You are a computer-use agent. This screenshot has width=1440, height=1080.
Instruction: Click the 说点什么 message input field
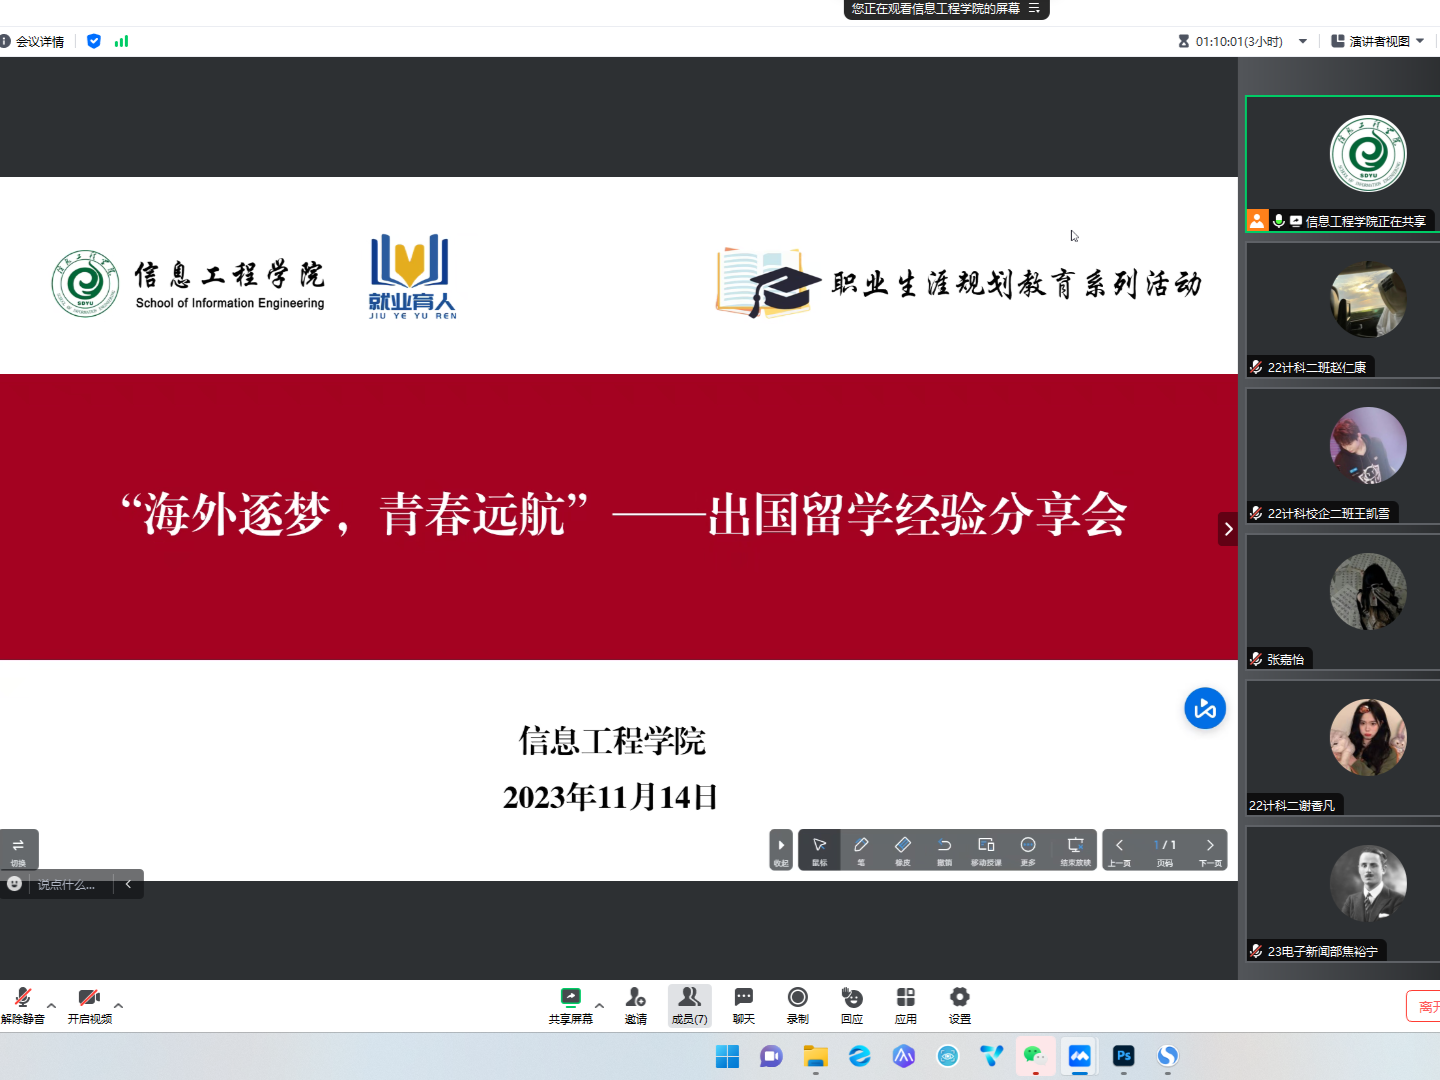[68, 884]
